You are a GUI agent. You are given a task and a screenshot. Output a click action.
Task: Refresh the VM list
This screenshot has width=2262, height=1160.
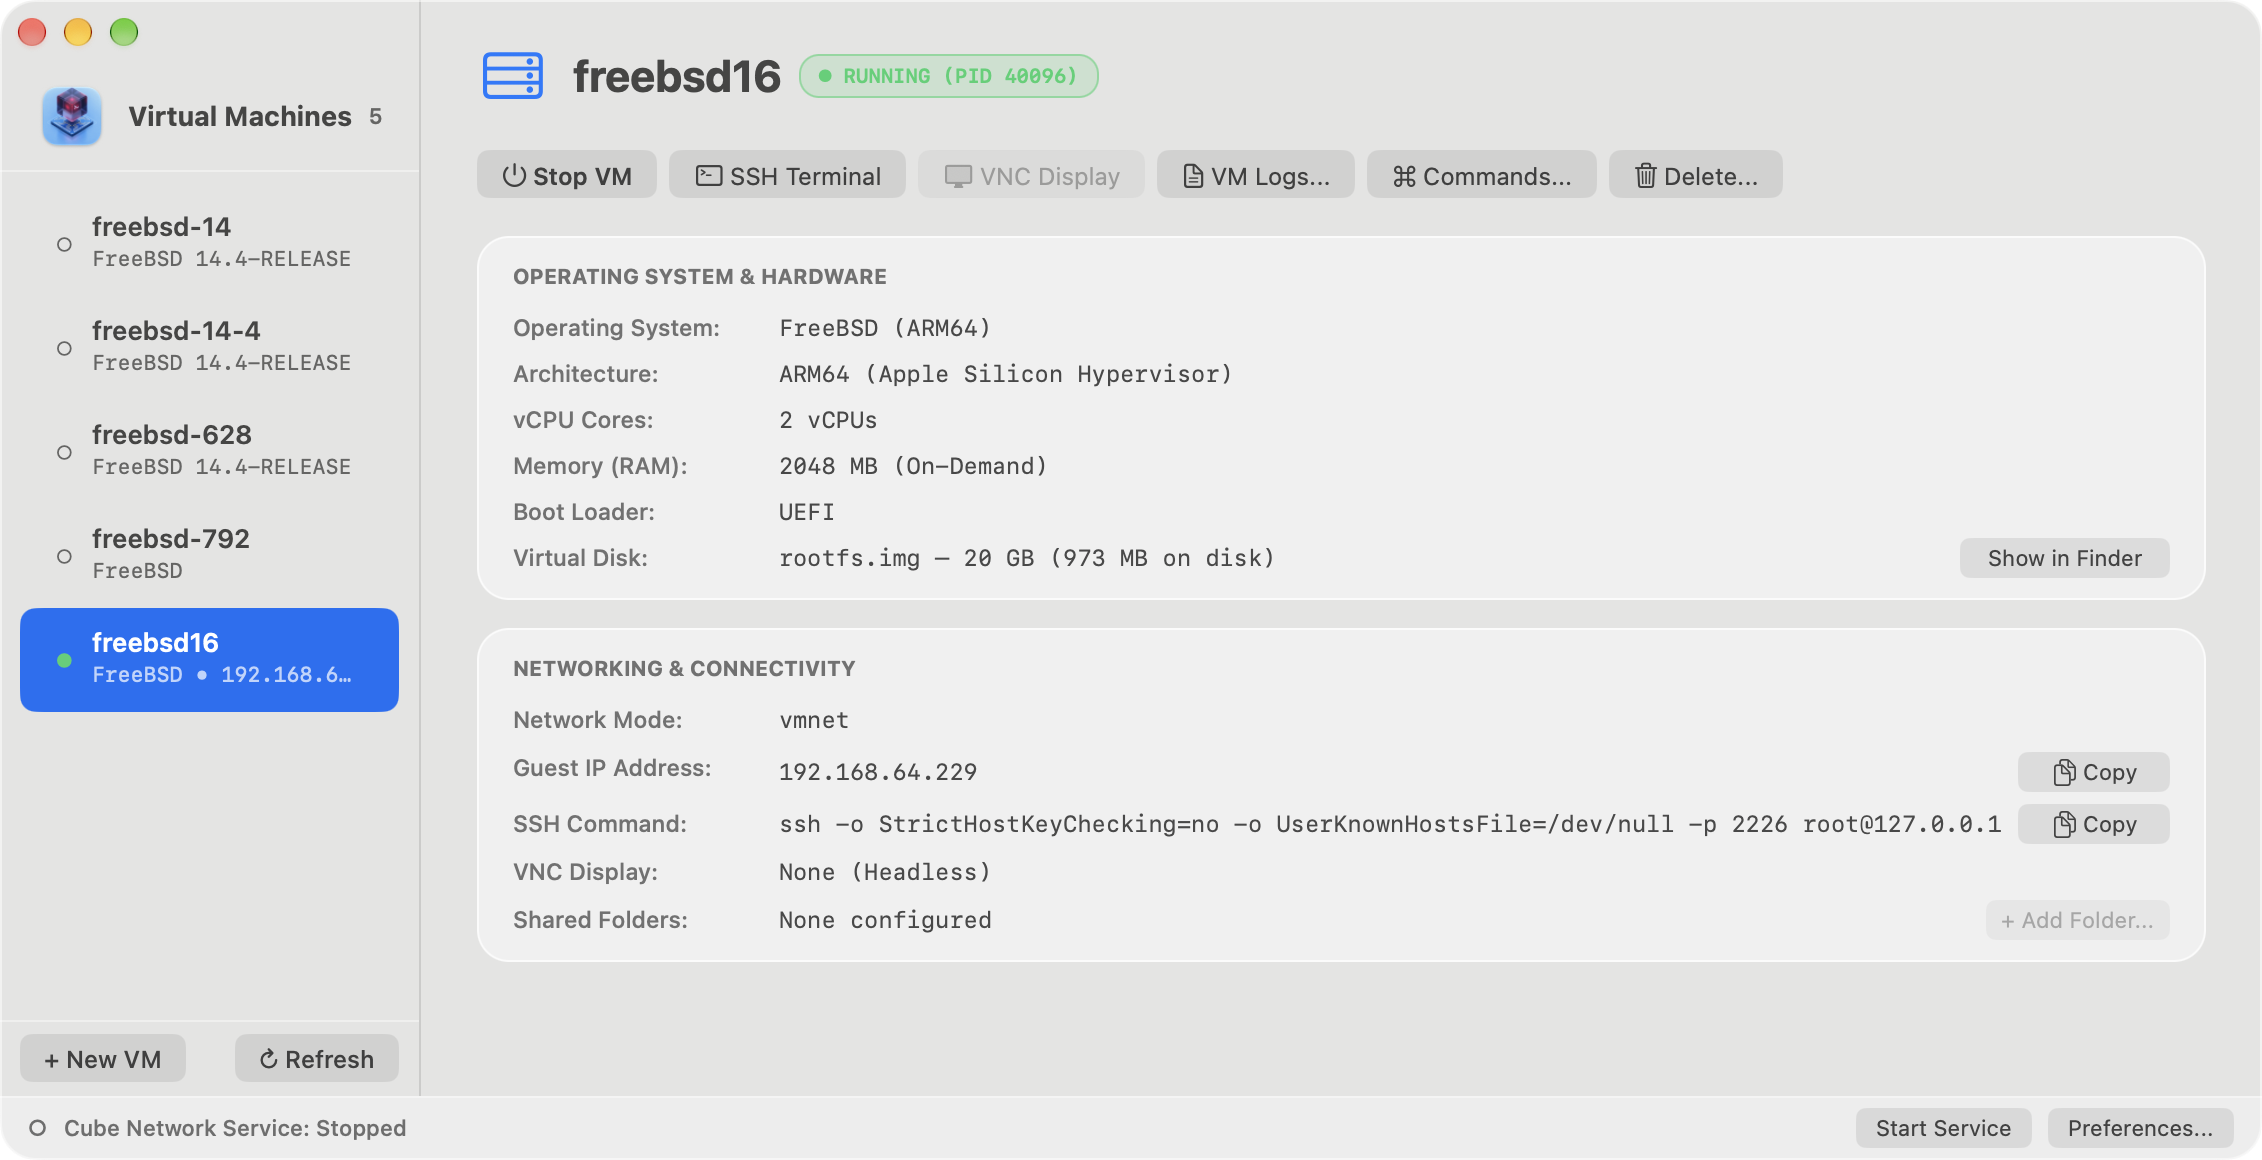click(x=317, y=1058)
